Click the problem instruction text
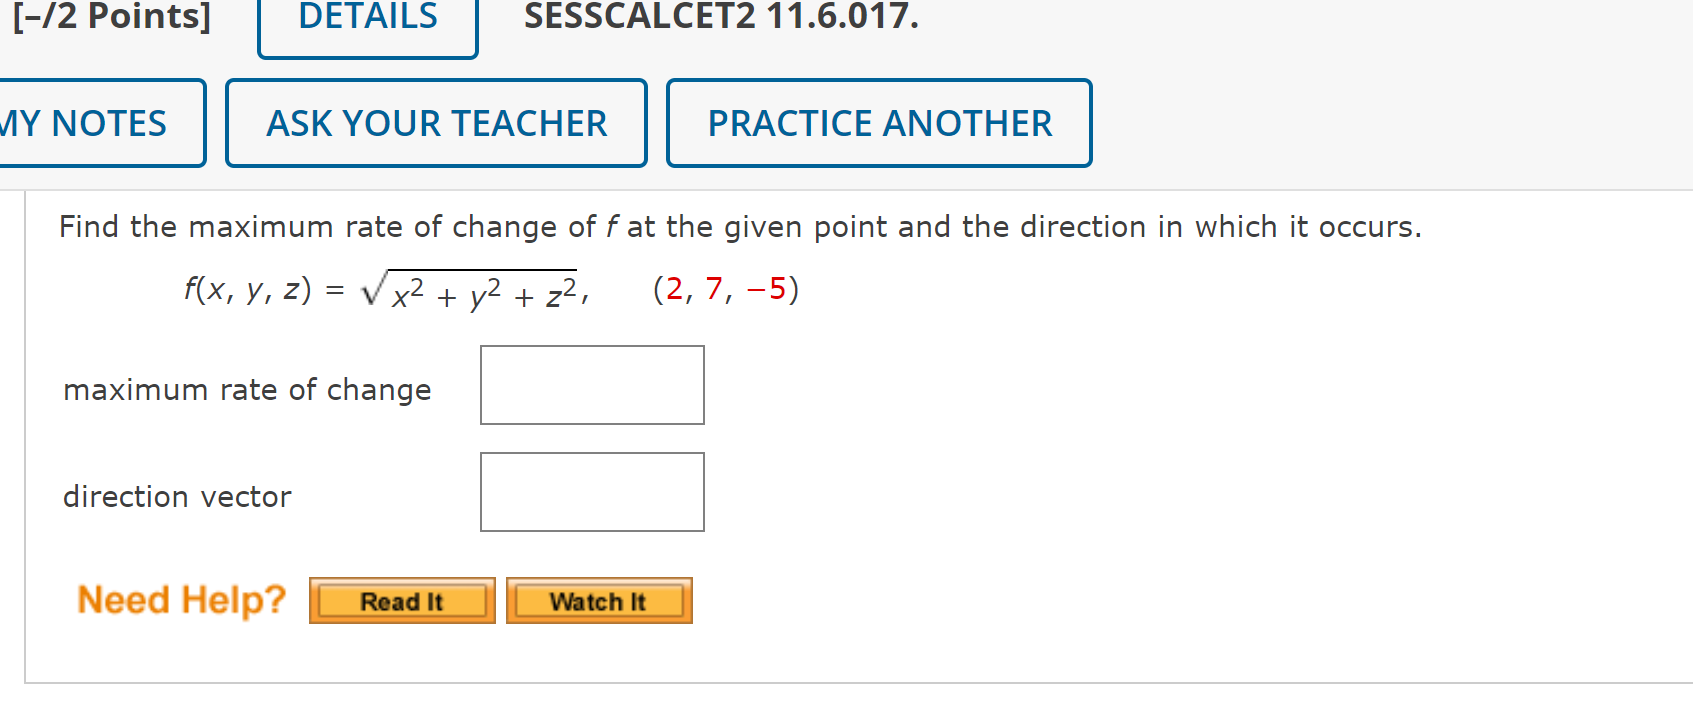This screenshot has width=1693, height=714. pyautogui.click(x=740, y=227)
